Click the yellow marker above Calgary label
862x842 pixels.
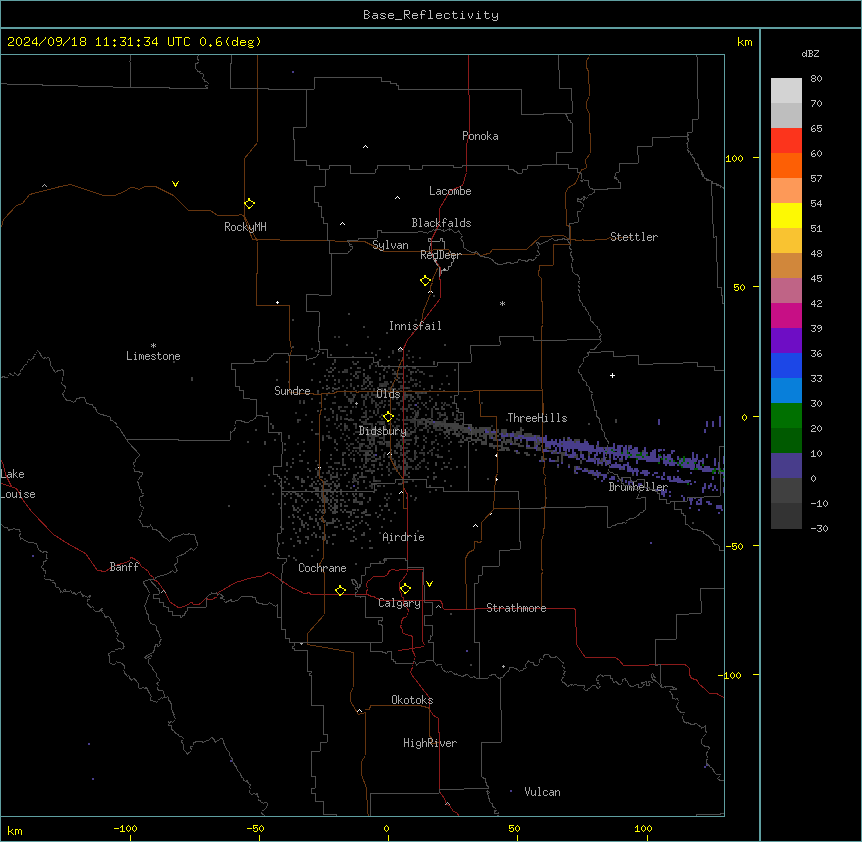point(405,589)
